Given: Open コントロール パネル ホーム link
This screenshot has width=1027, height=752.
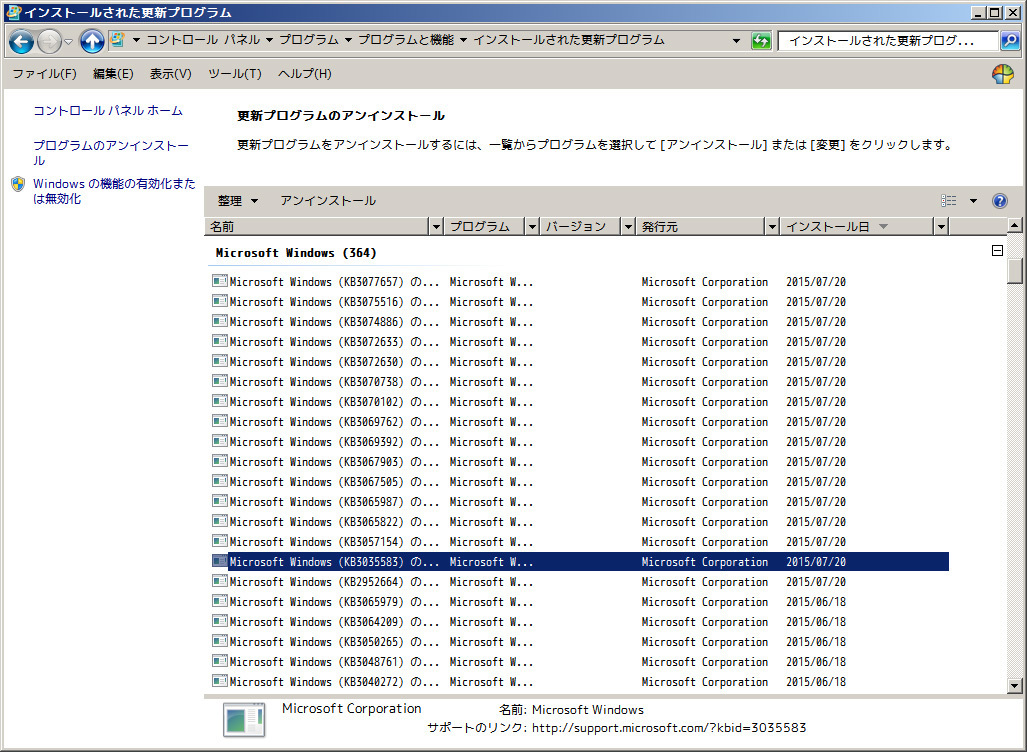Looking at the screenshot, I should pos(108,111).
